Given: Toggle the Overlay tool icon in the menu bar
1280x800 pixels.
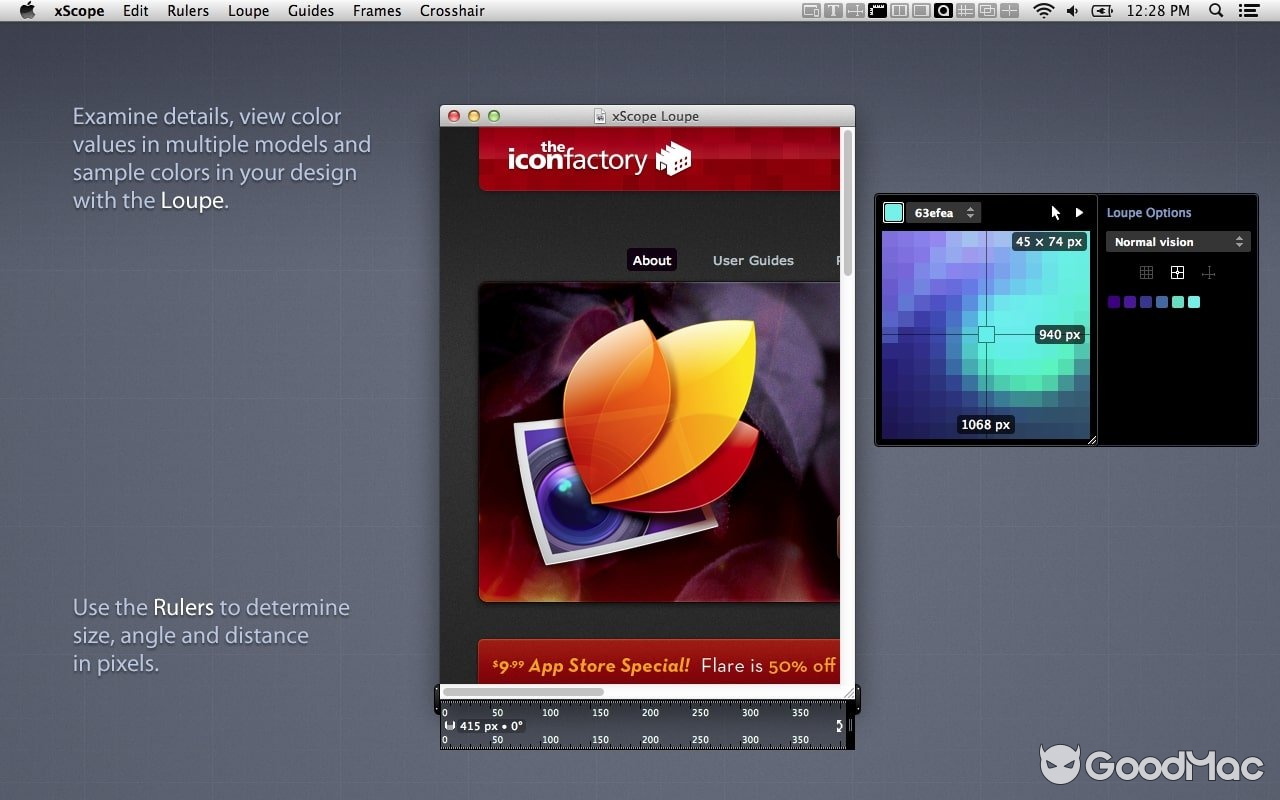Looking at the screenshot, I should [988, 11].
